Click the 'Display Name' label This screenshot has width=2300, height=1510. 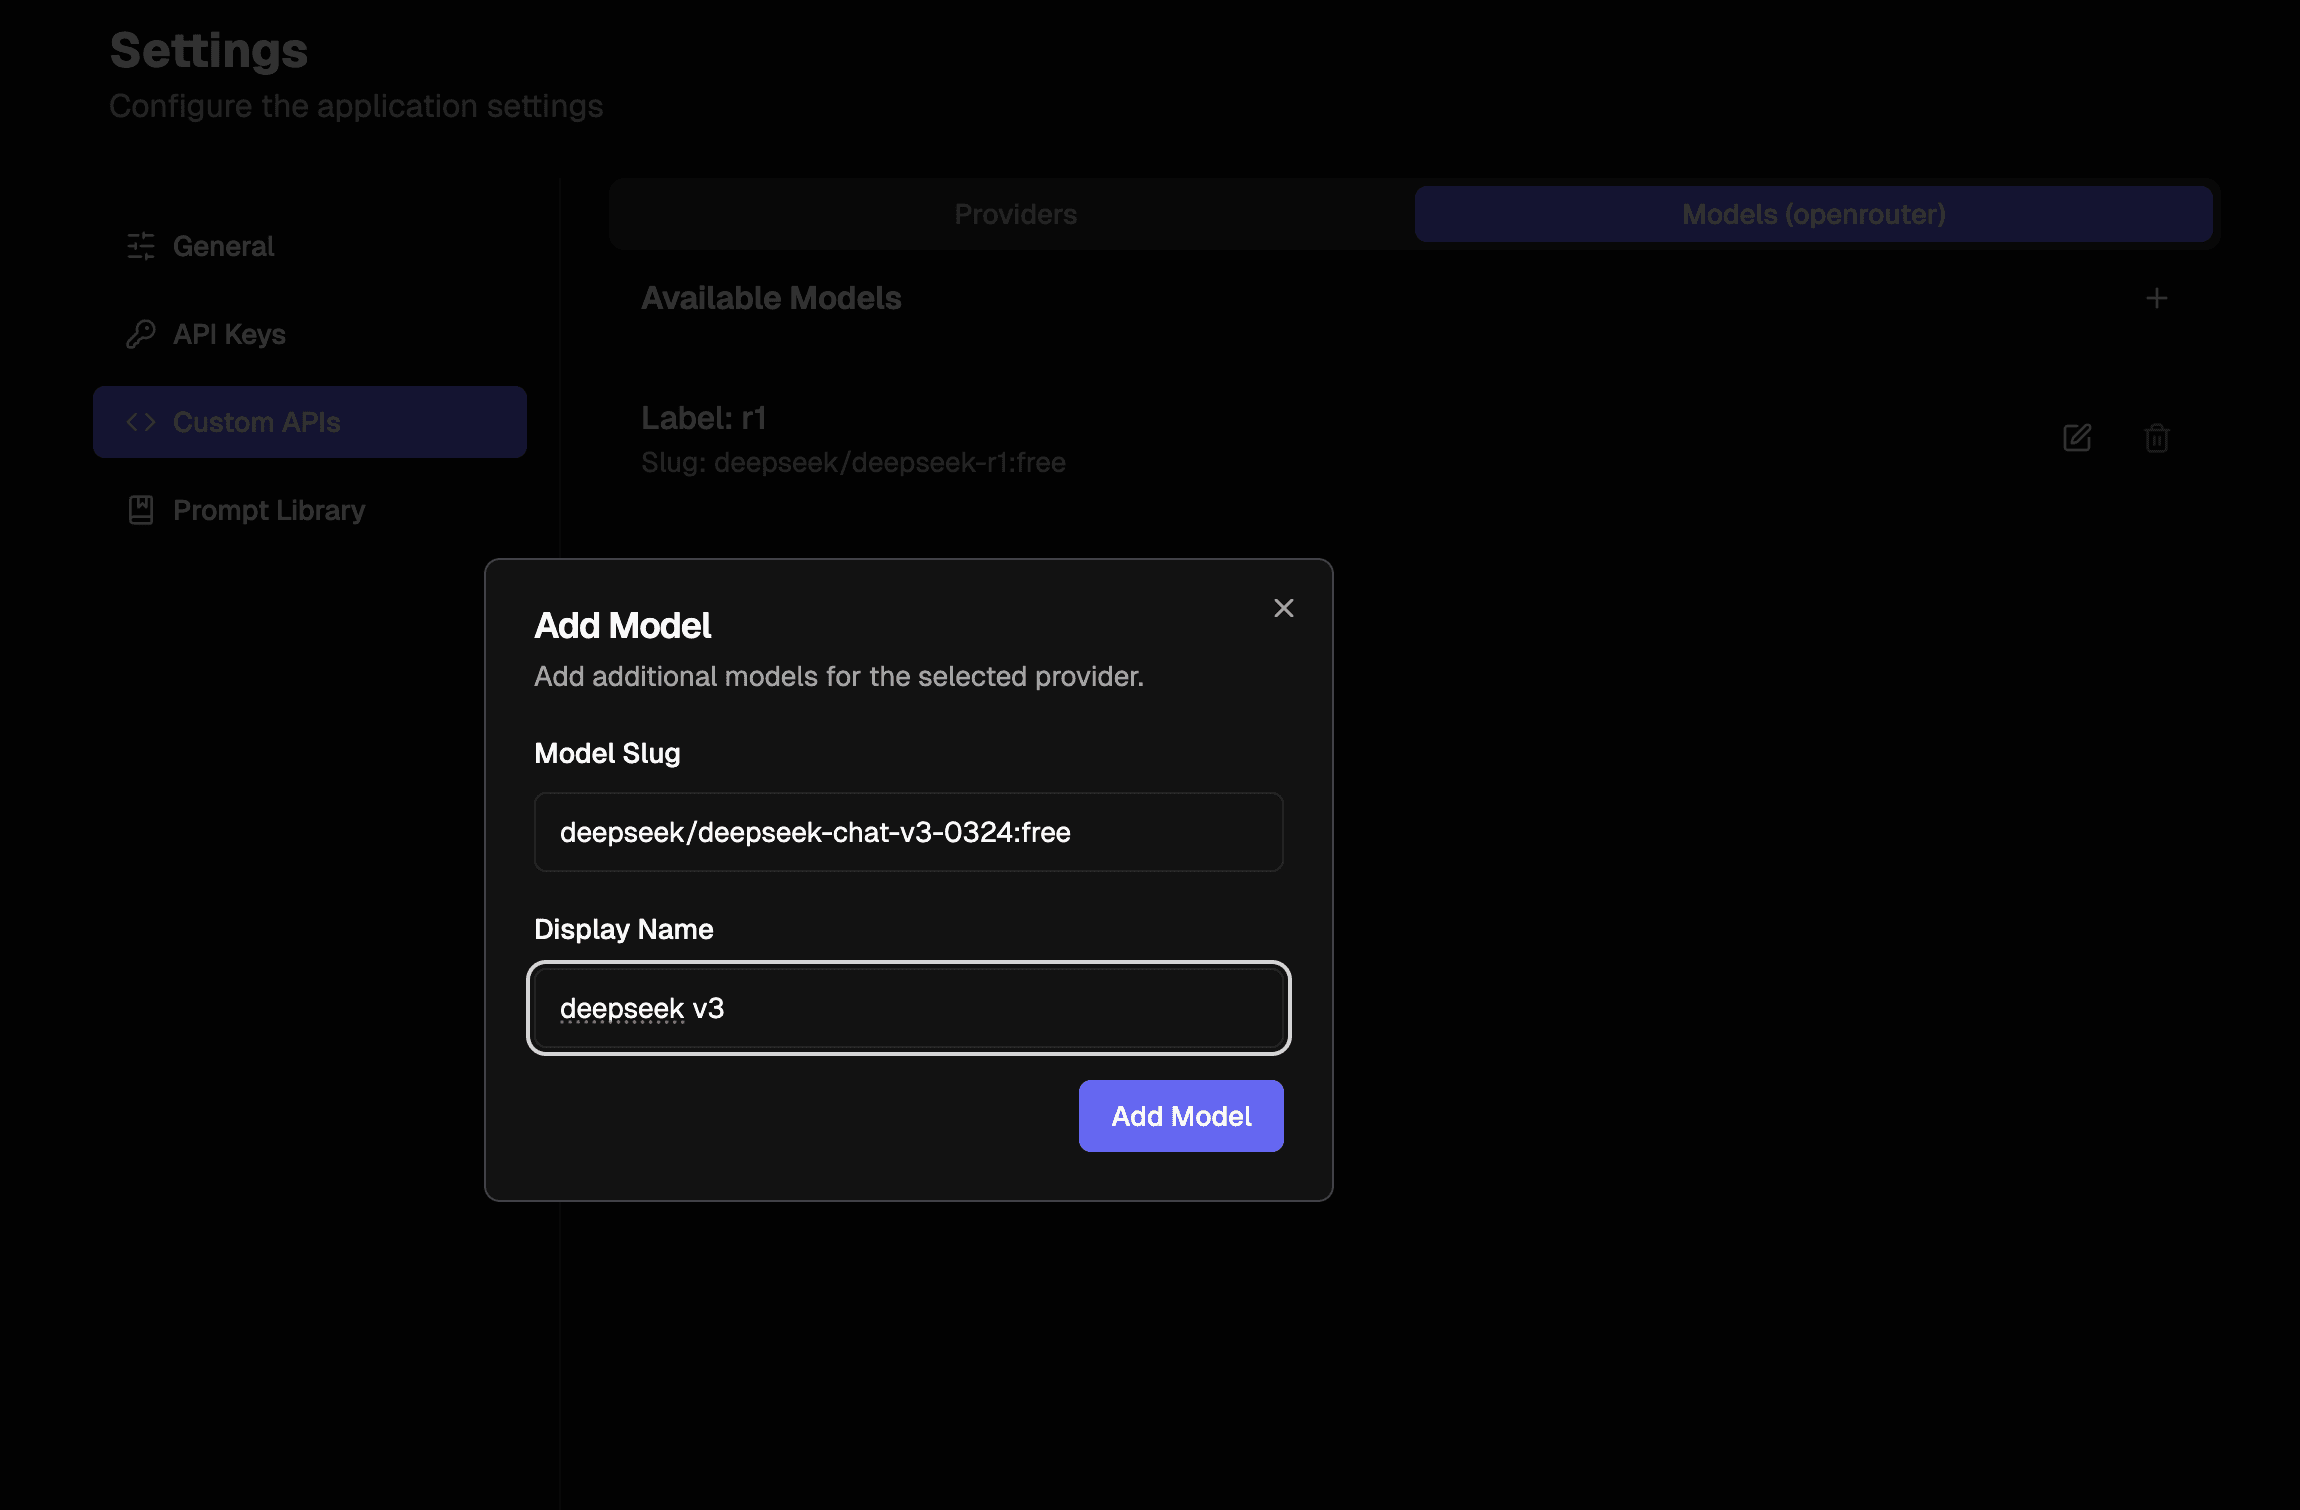pos(624,929)
